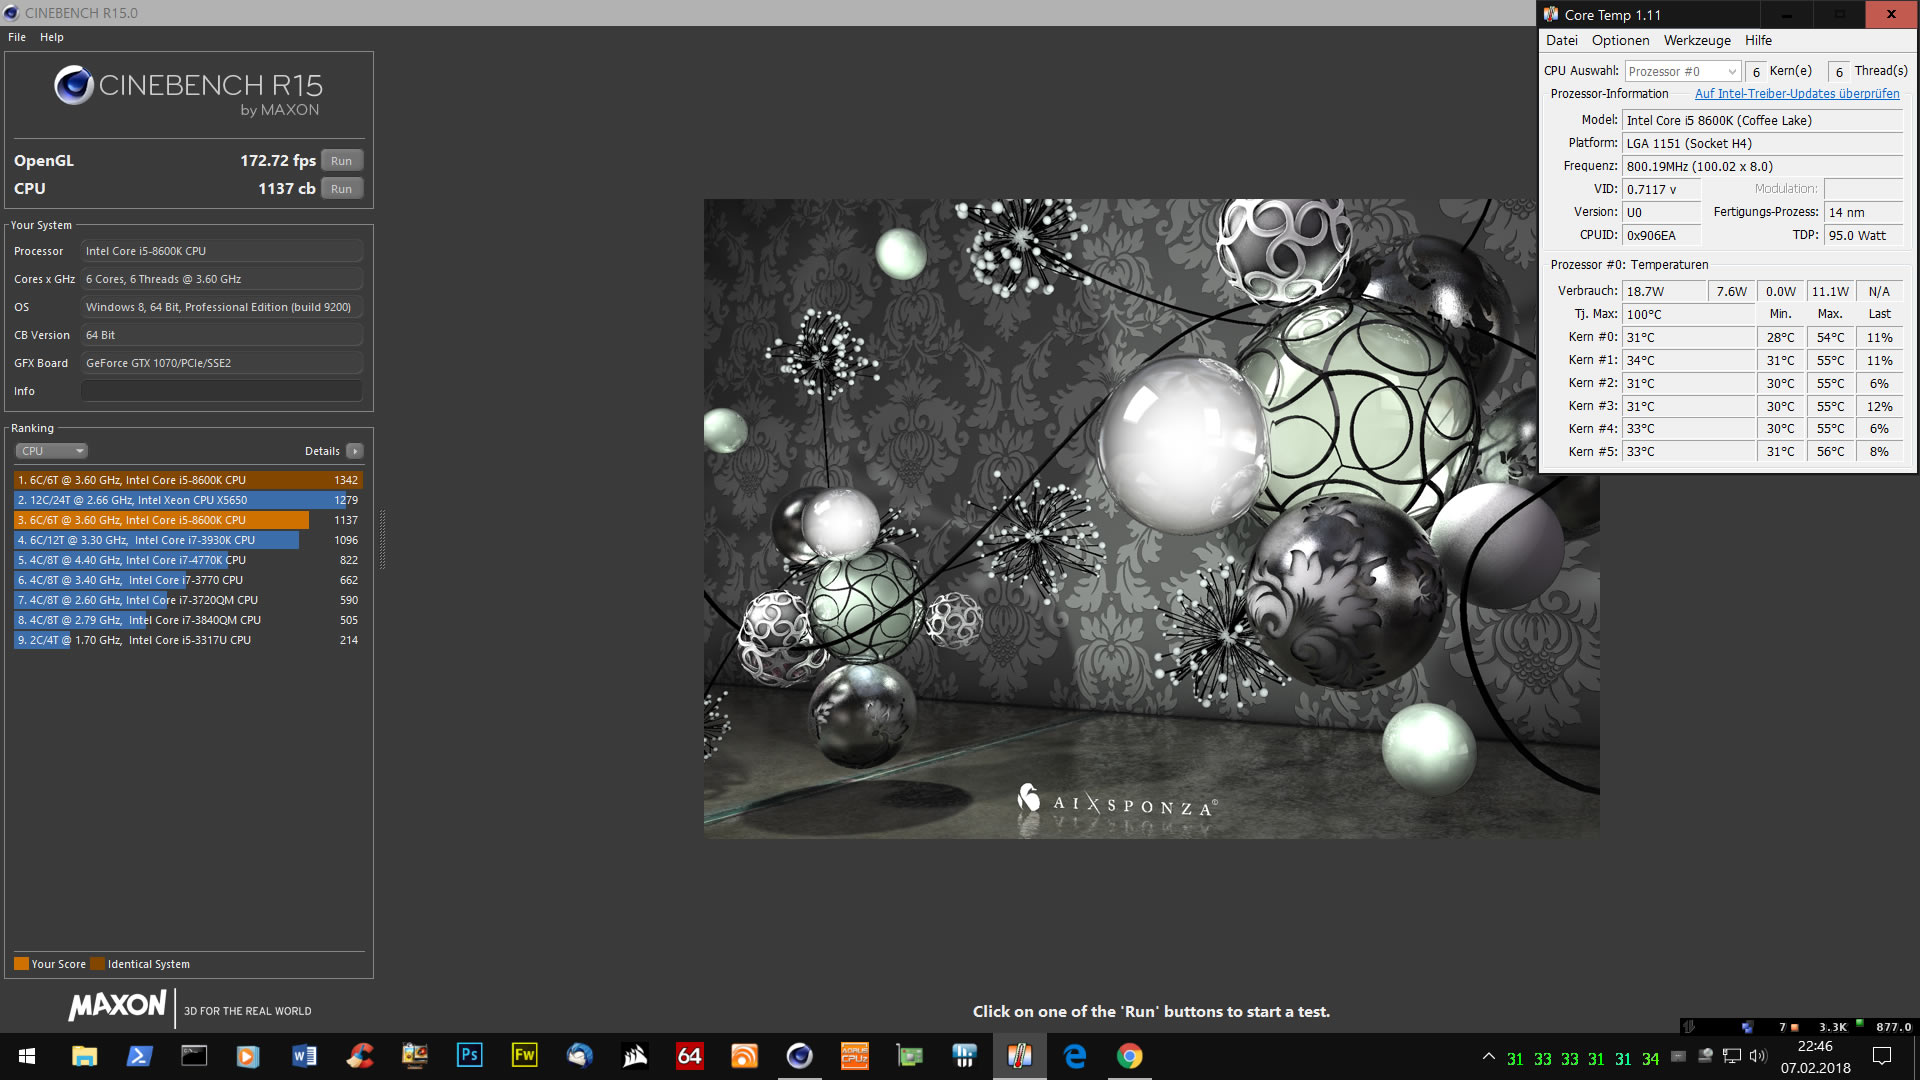Open the Werkzeuge menu in Core Temp
This screenshot has width=1920, height=1080.
1696,41
